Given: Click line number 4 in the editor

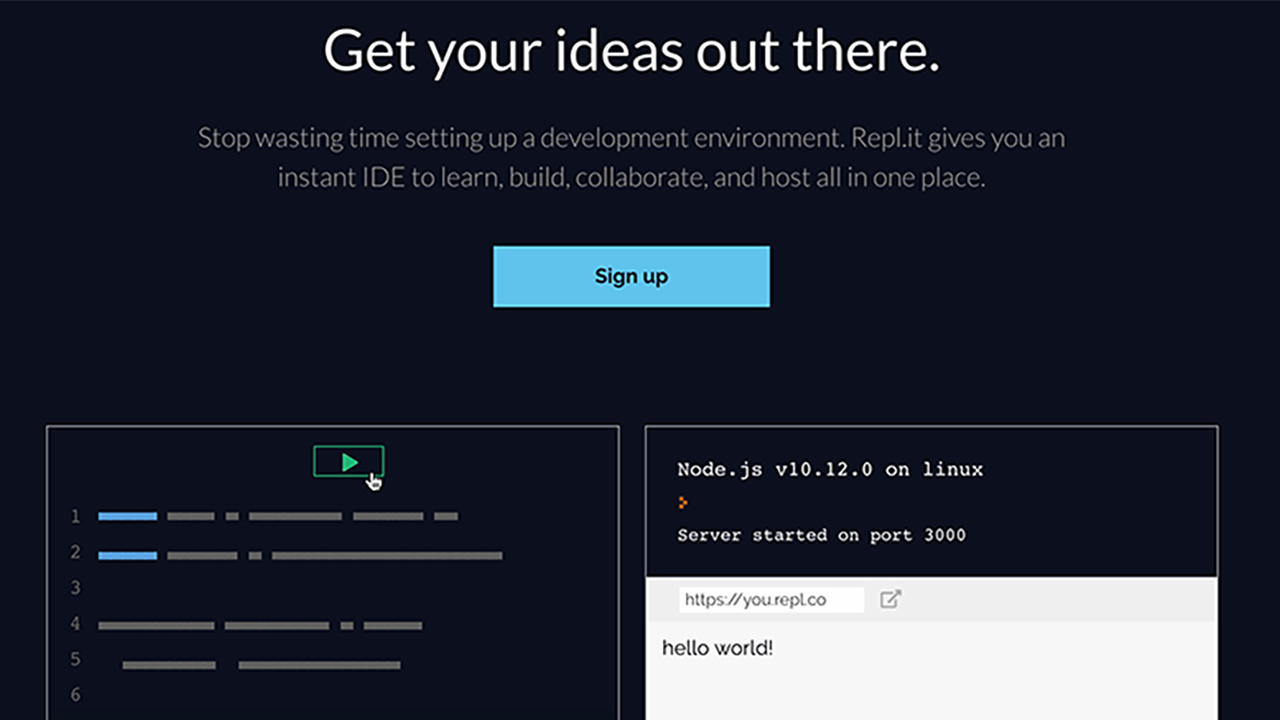Looking at the screenshot, I should (75, 624).
